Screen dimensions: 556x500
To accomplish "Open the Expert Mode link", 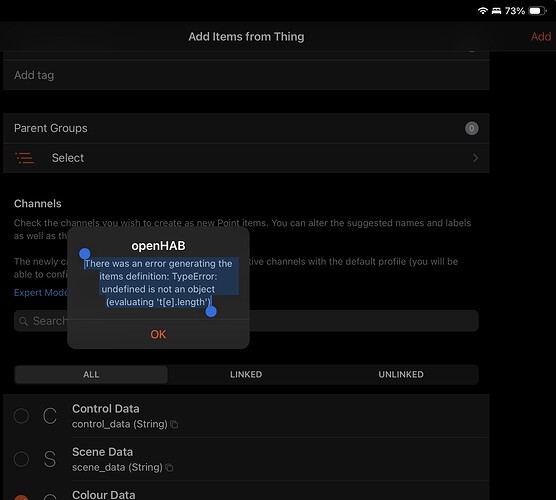I will 40,293.
